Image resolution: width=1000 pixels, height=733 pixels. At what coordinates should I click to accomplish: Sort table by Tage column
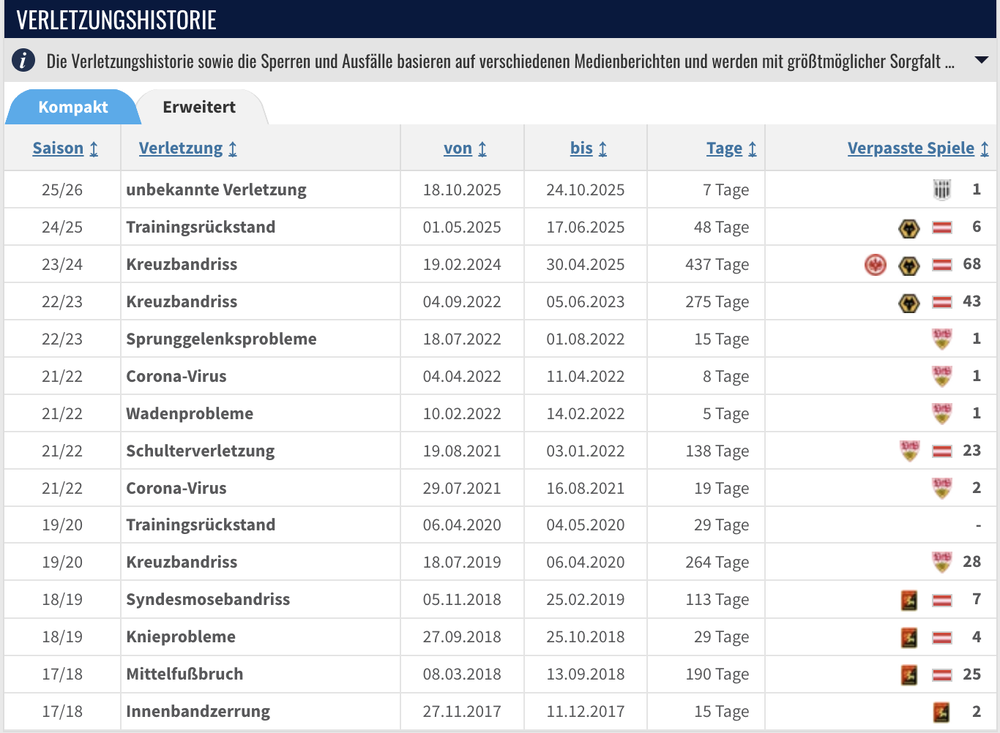point(731,148)
